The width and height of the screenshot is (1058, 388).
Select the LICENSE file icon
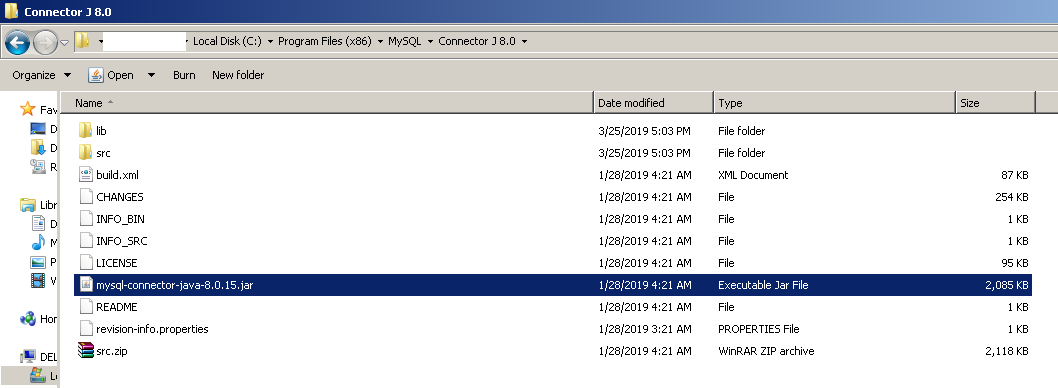point(85,262)
